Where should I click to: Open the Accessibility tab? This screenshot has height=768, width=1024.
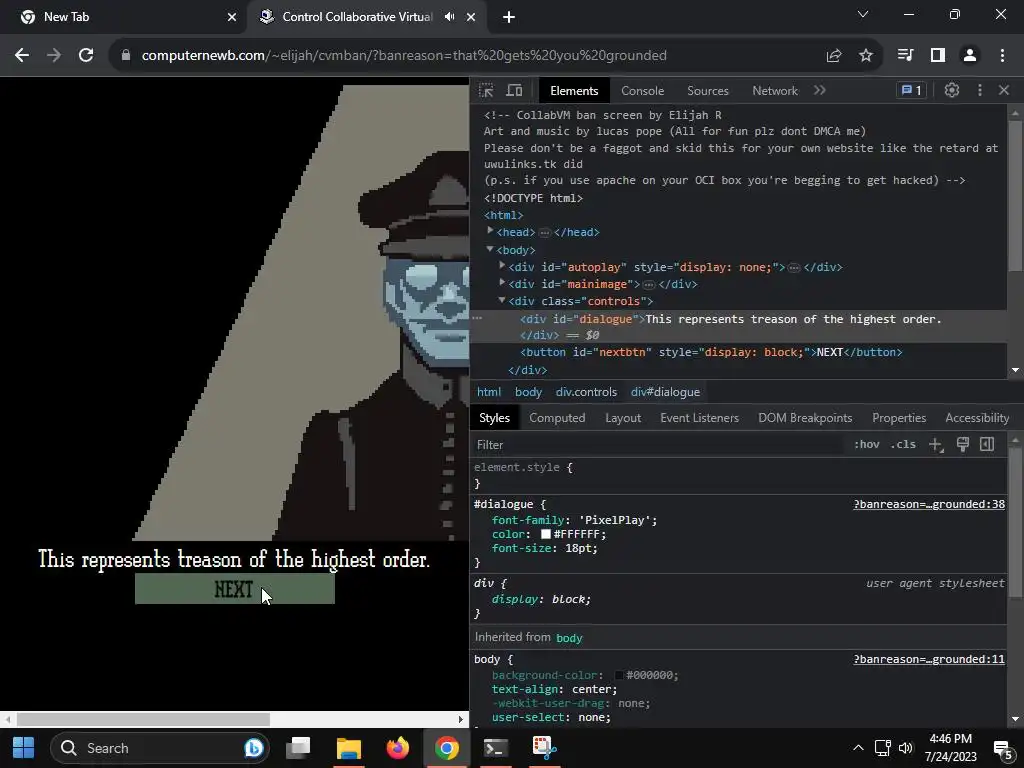(x=976, y=418)
